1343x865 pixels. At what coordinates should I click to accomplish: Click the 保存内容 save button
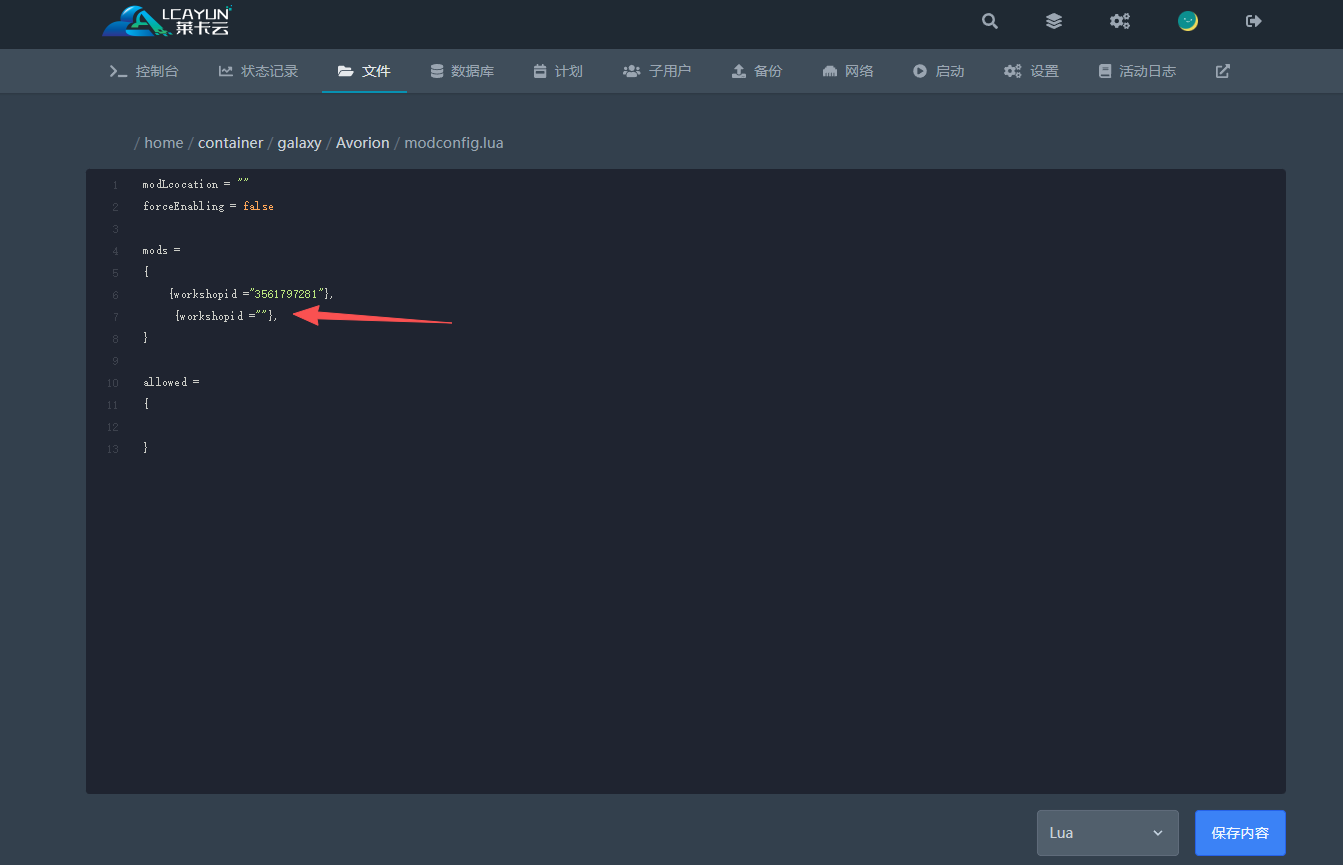click(1239, 833)
